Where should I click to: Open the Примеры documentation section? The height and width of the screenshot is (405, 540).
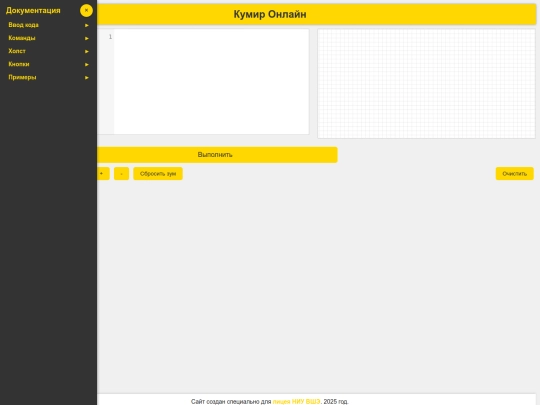point(48,77)
